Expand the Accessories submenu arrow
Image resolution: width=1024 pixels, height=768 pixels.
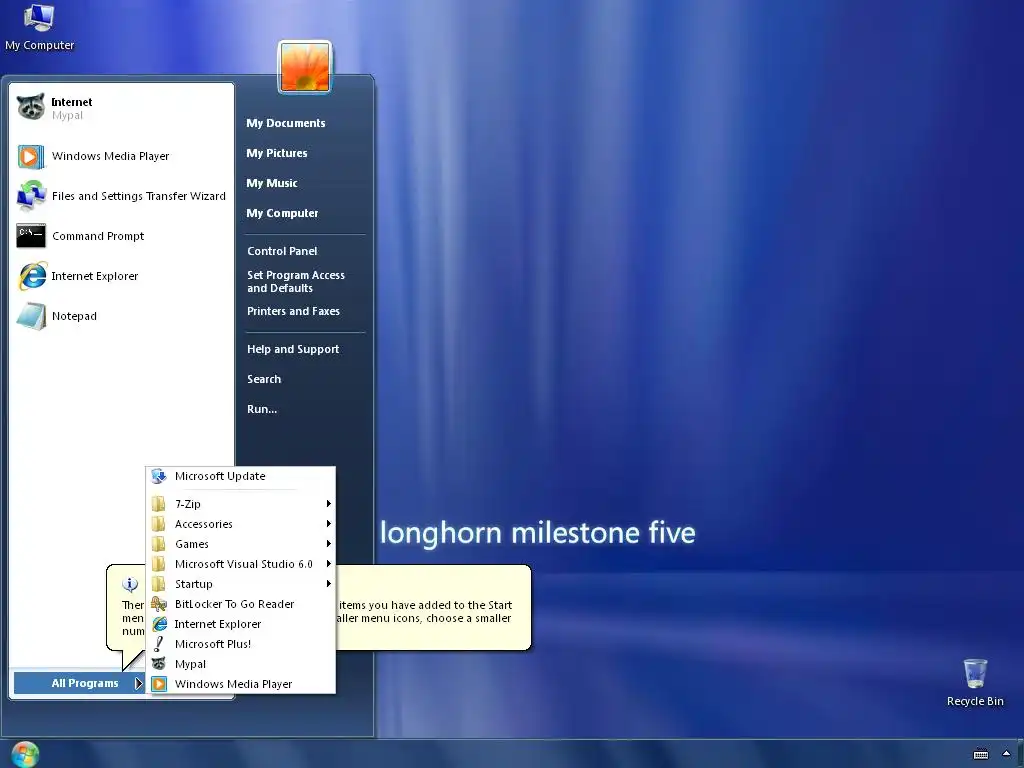click(x=328, y=524)
